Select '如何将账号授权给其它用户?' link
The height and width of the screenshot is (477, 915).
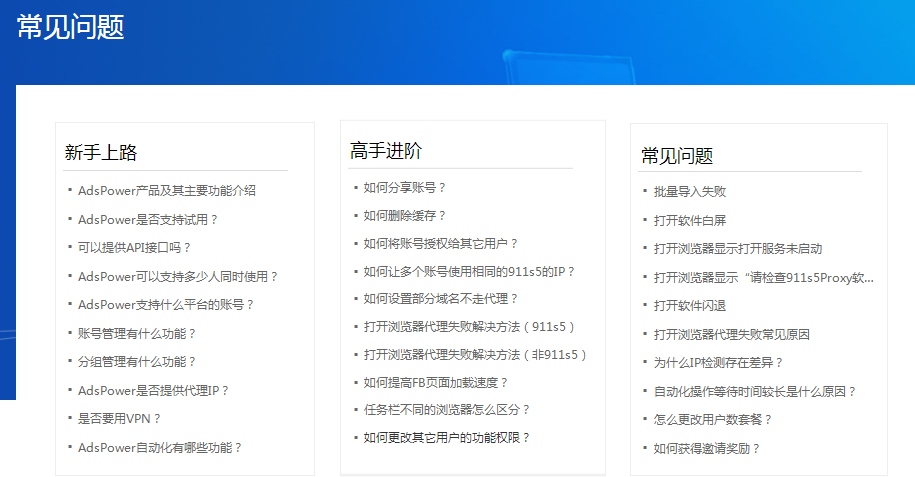(x=441, y=244)
